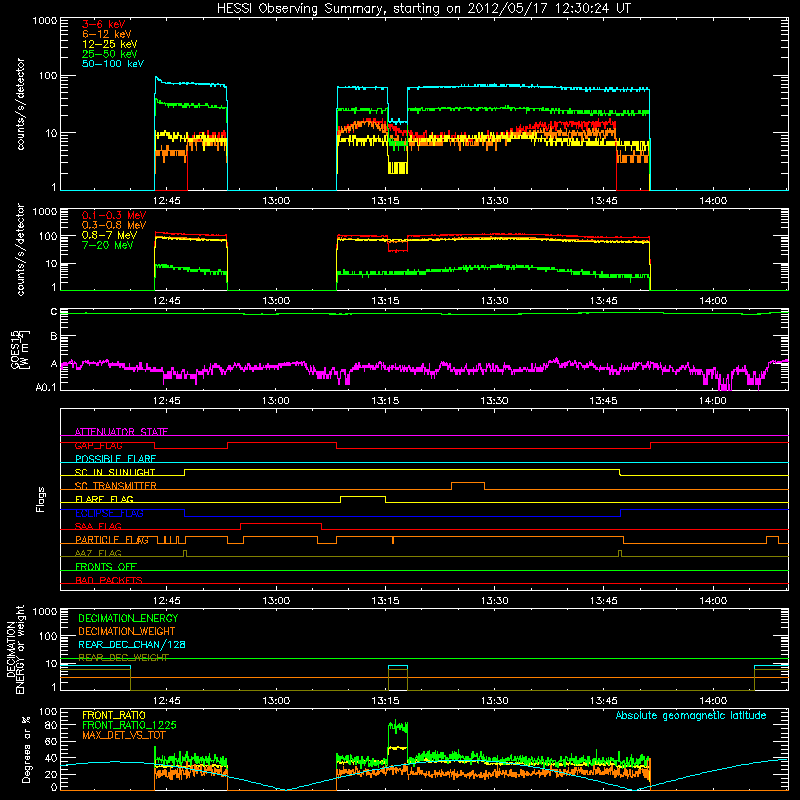Click the '3-6 keV' legend label
This screenshot has width=800, height=800.
(x=103, y=24)
